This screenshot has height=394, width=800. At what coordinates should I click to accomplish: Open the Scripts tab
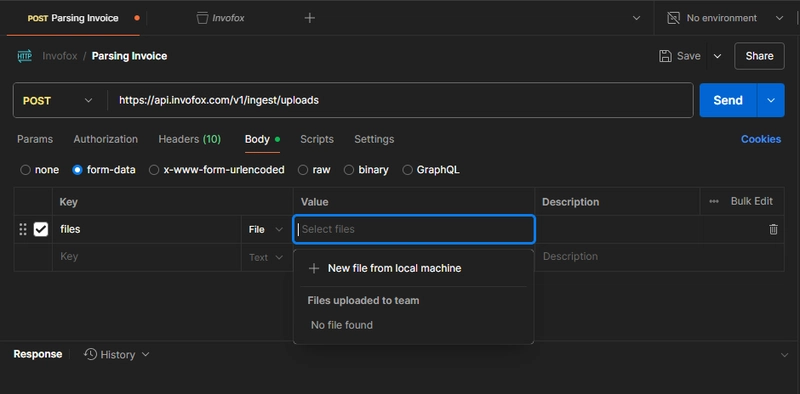click(x=317, y=139)
